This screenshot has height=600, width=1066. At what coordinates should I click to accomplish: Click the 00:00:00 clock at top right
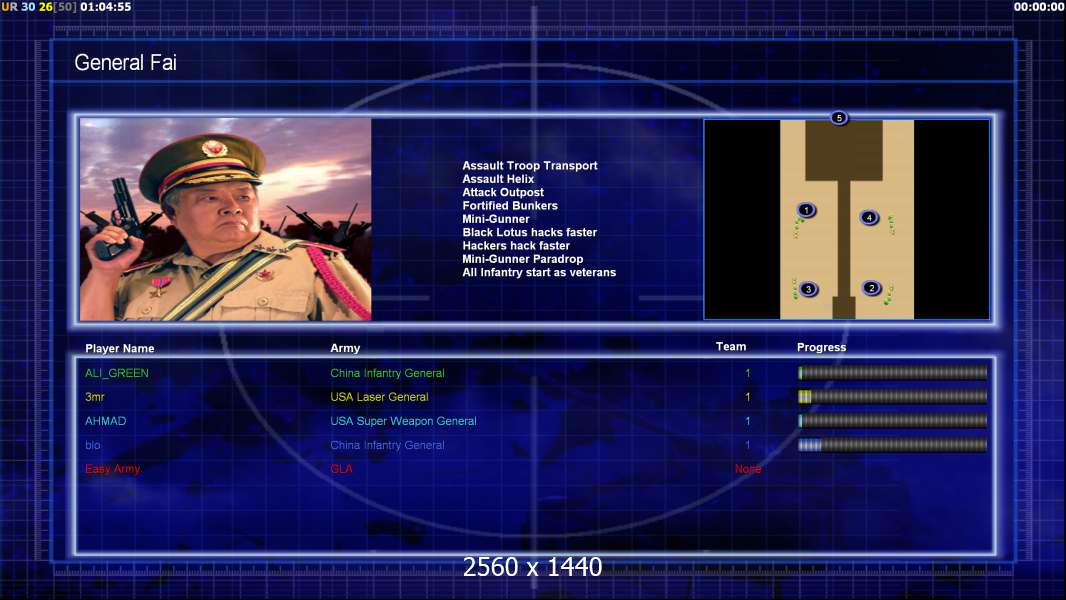(x=1039, y=7)
